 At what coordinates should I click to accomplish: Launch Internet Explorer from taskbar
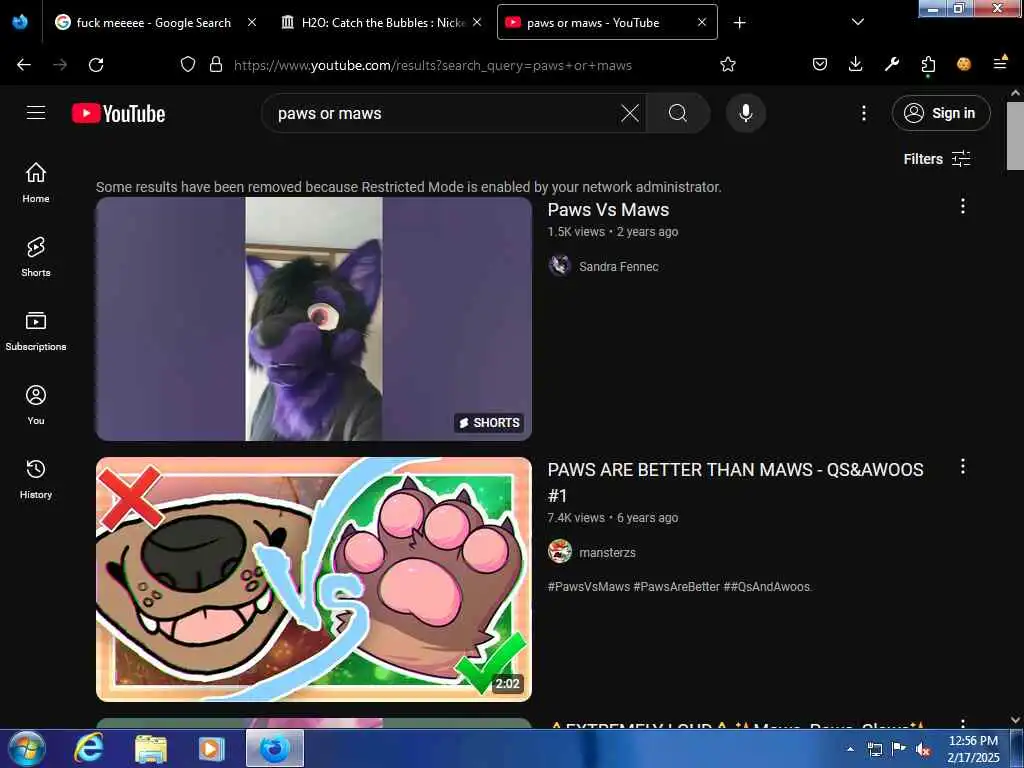pyautogui.click(x=88, y=748)
